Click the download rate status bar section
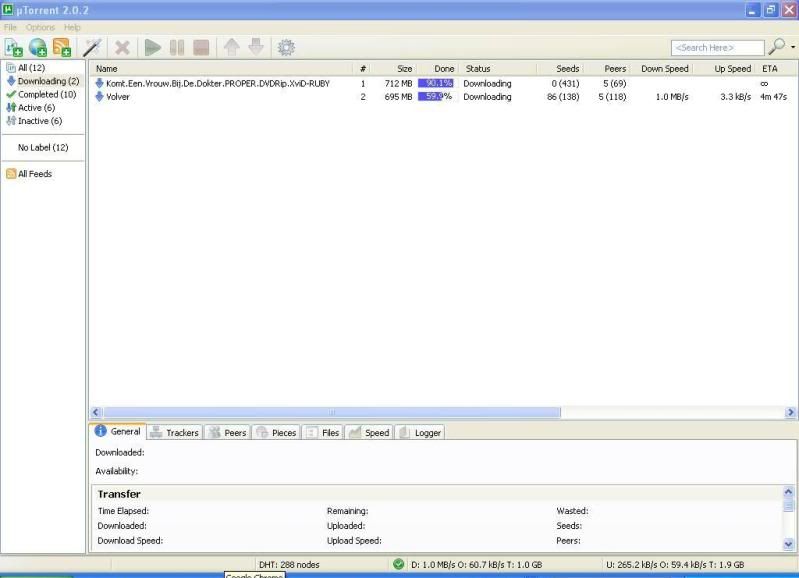 tap(476, 565)
